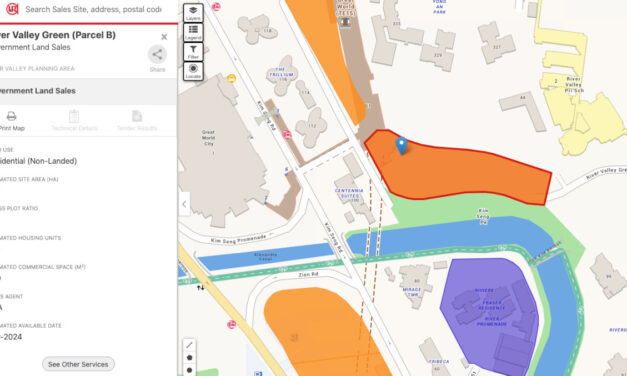Screen dimensions: 627x376
Task: Open the Tender Results tab
Action: 137,121
